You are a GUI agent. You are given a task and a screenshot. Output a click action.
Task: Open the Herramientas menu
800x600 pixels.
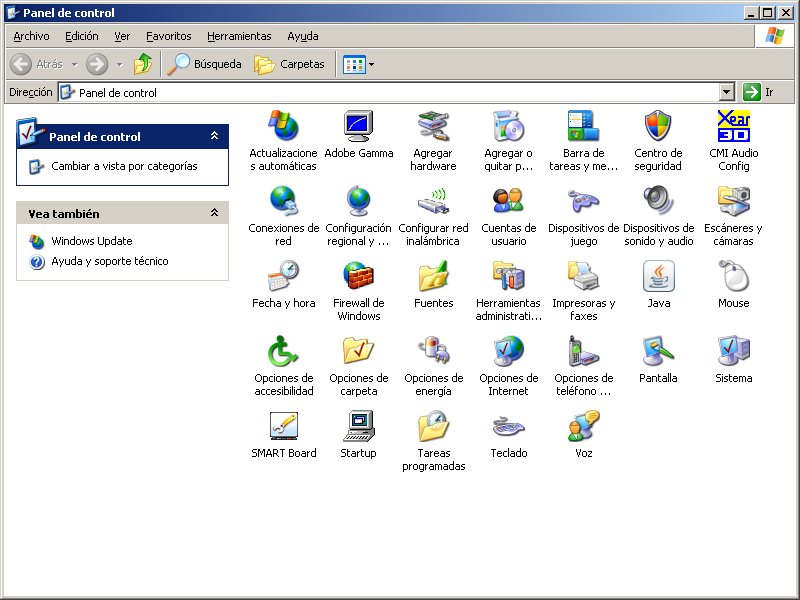(x=239, y=36)
